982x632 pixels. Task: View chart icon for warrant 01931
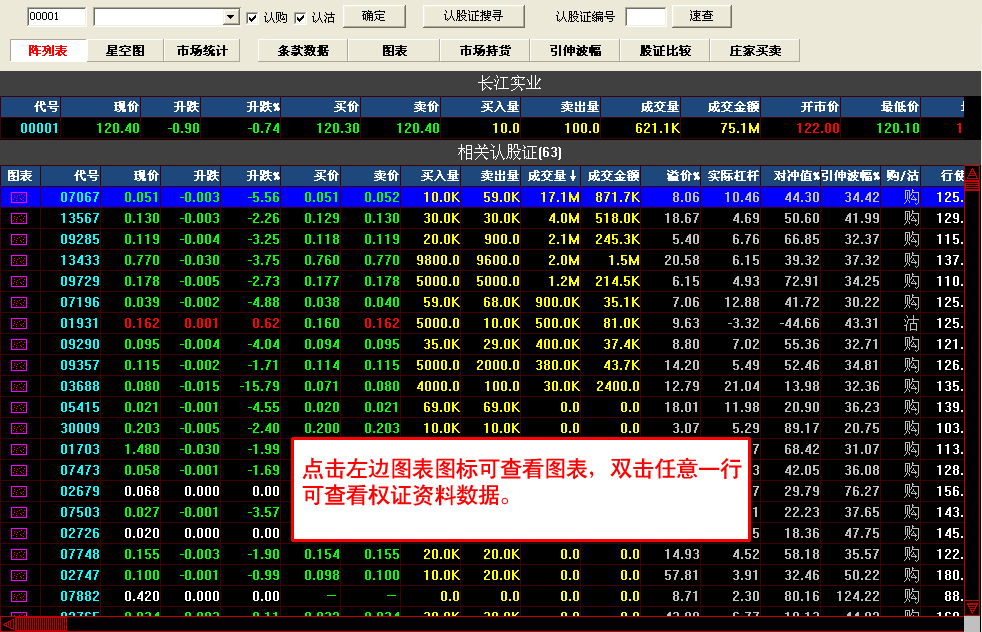[19, 324]
